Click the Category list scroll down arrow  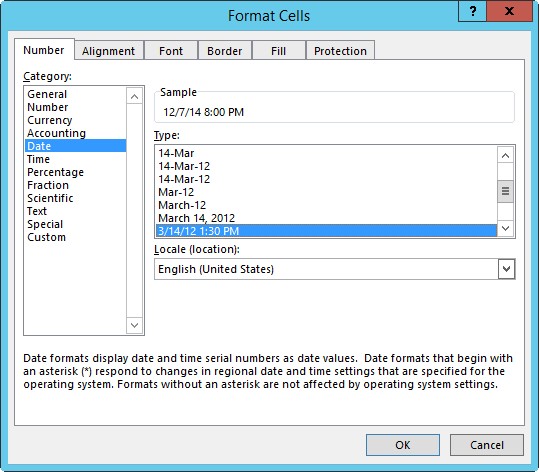click(134, 325)
